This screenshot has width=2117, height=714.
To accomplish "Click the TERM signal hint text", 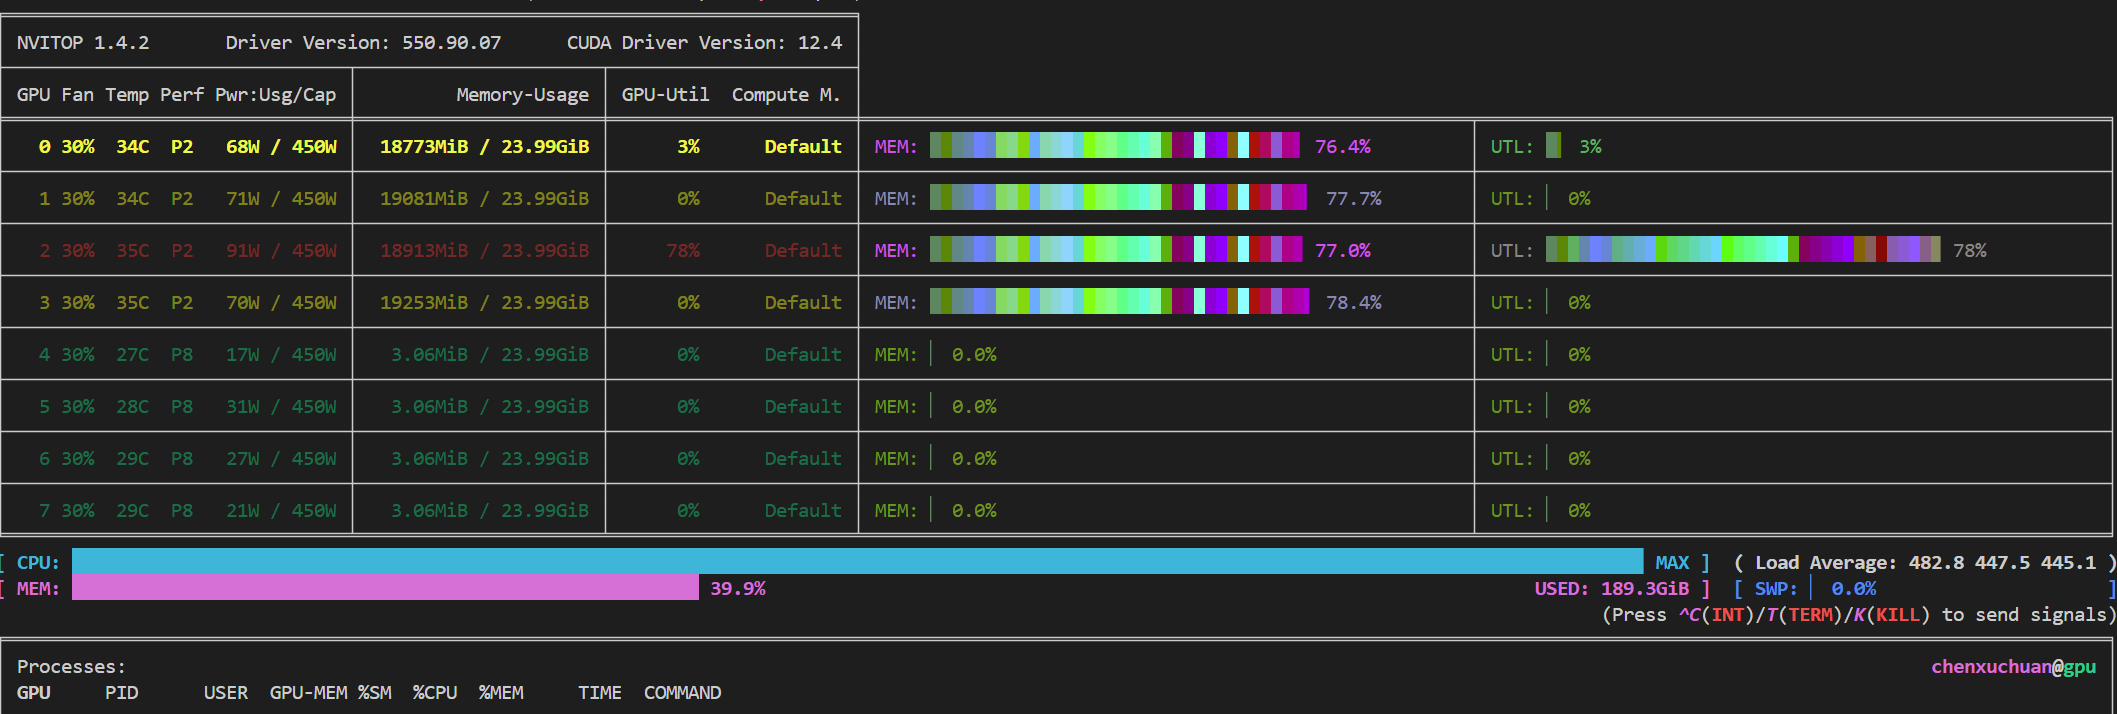I will pos(1811,615).
